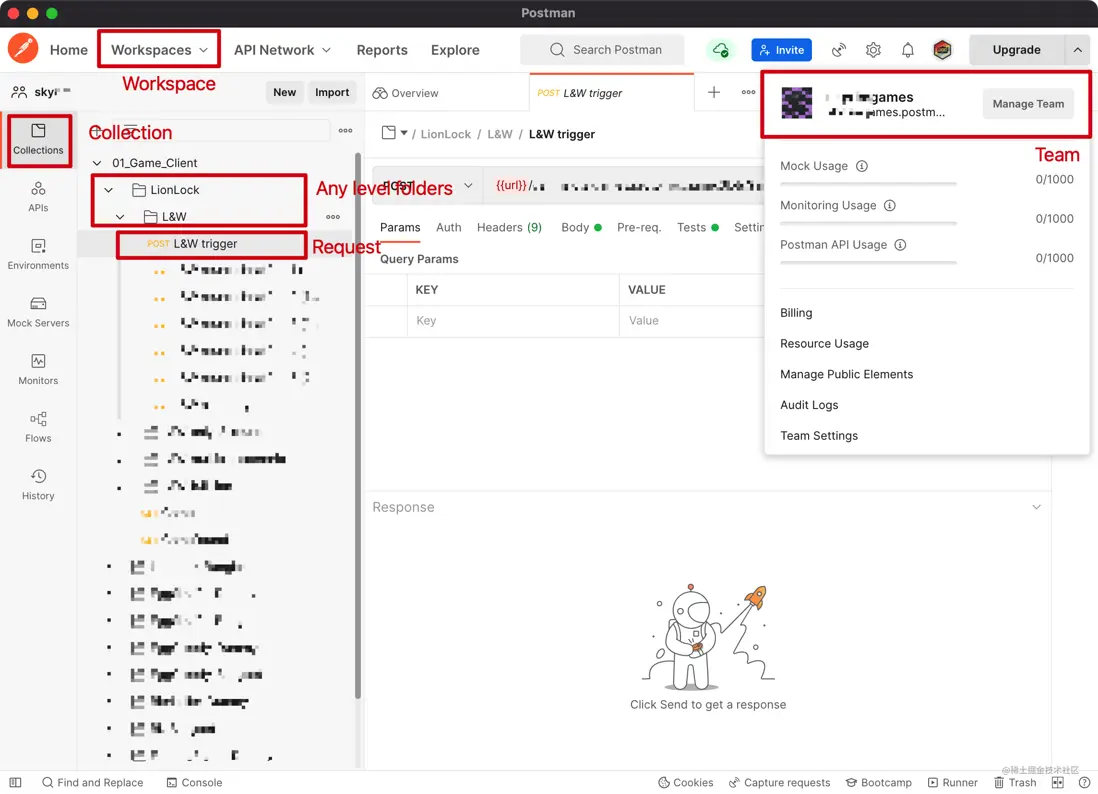Image resolution: width=1098 pixels, height=794 pixels.
Task: Toggle the two-pane view icon
Action: coord(1057,782)
